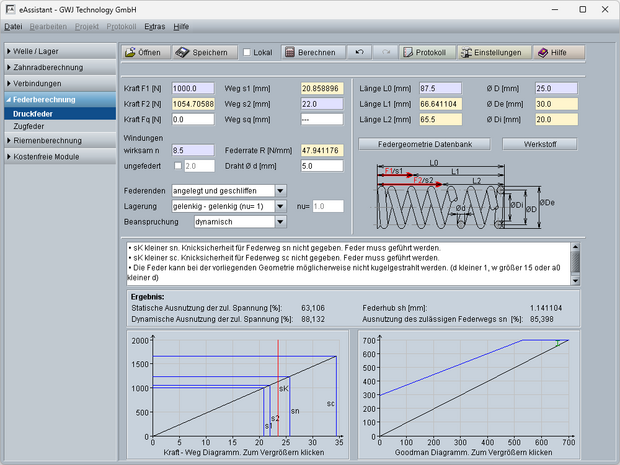Viewport: 620px width, 465px height.
Task: Click the redo arrow icon
Action: point(385,52)
